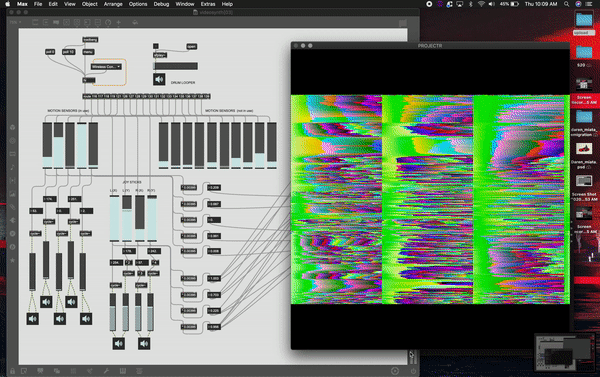
Task: Click the circular target icon at bottom right of patcher
Action: click(x=395, y=371)
